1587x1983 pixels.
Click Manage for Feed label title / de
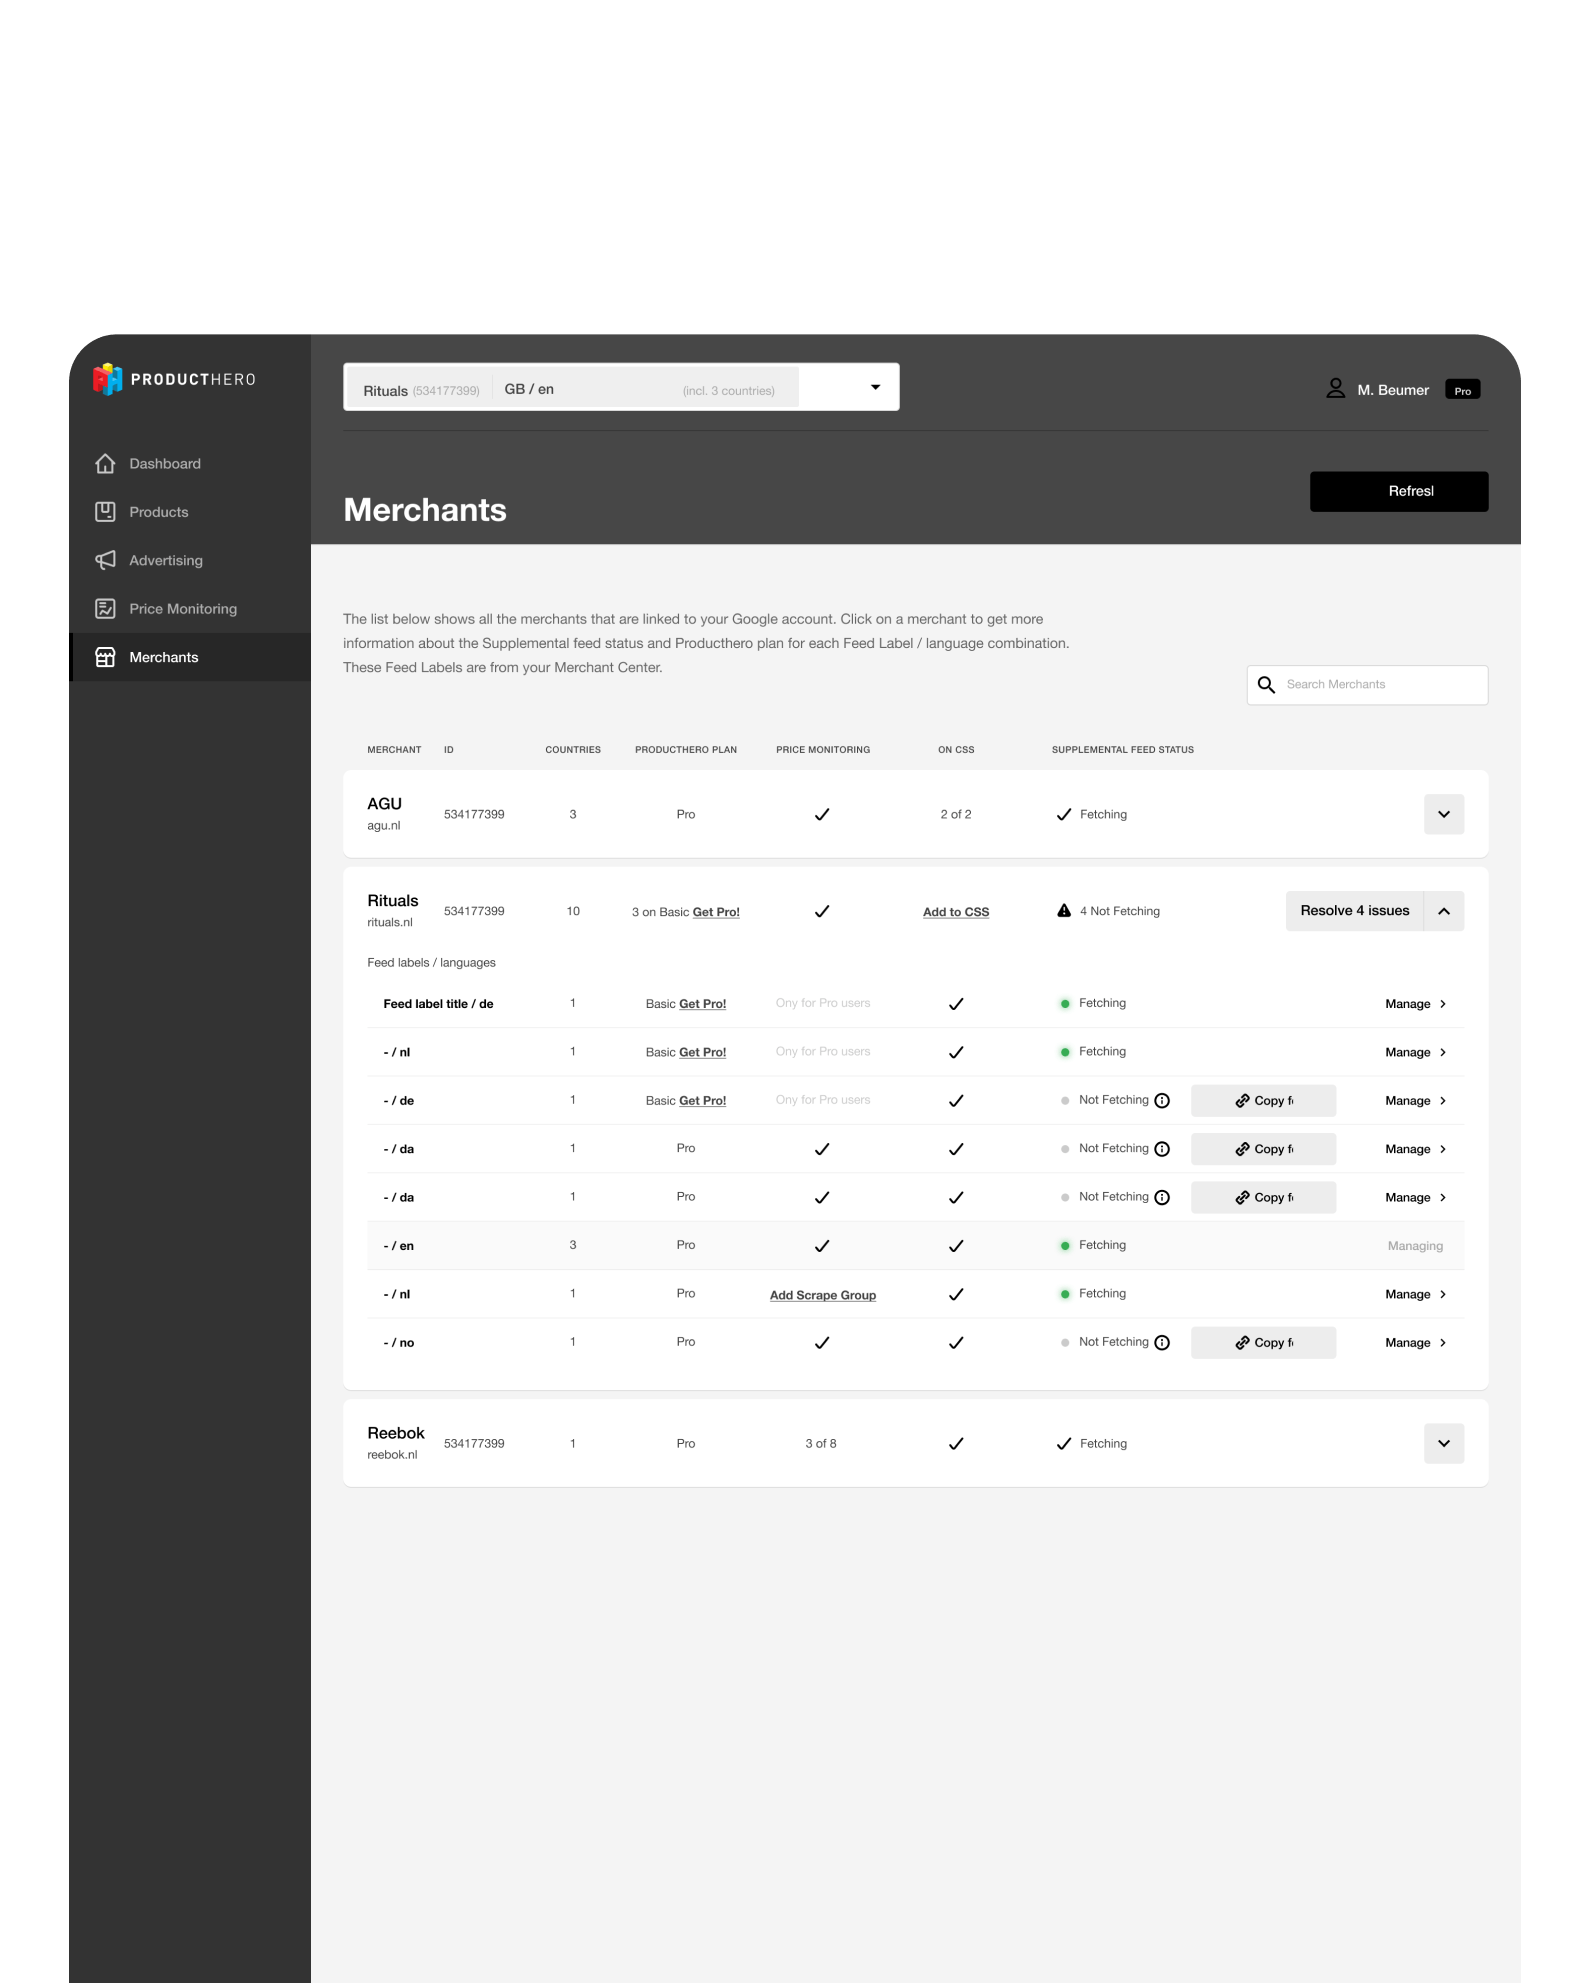[1415, 1004]
